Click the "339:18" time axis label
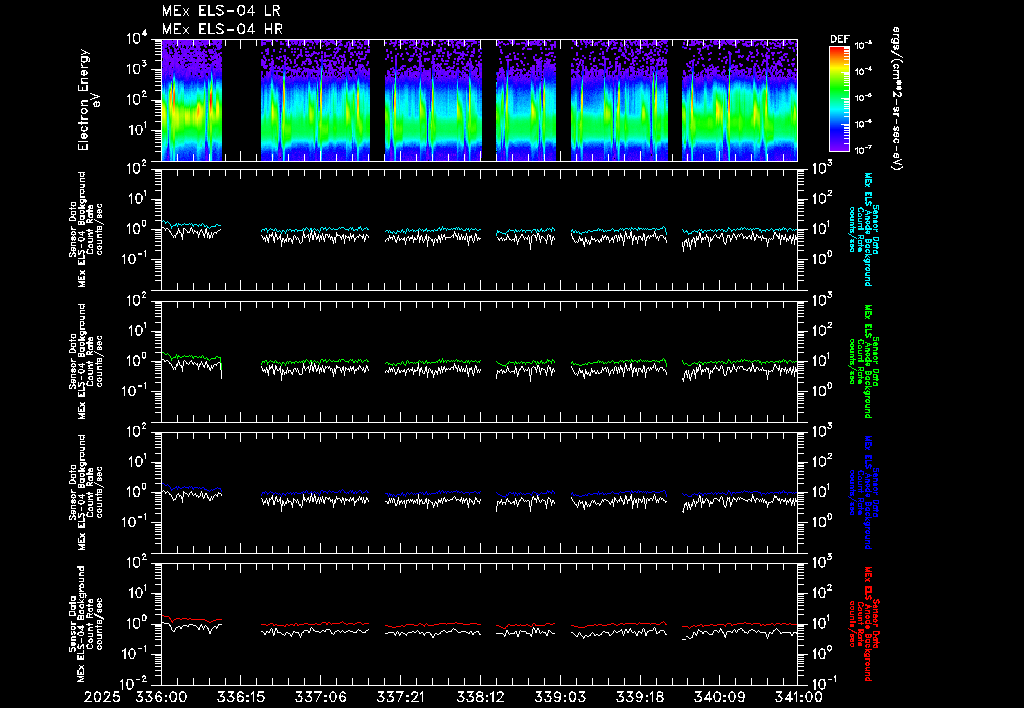The height and width of the screenshot is (708, 1024). (639, 698)
